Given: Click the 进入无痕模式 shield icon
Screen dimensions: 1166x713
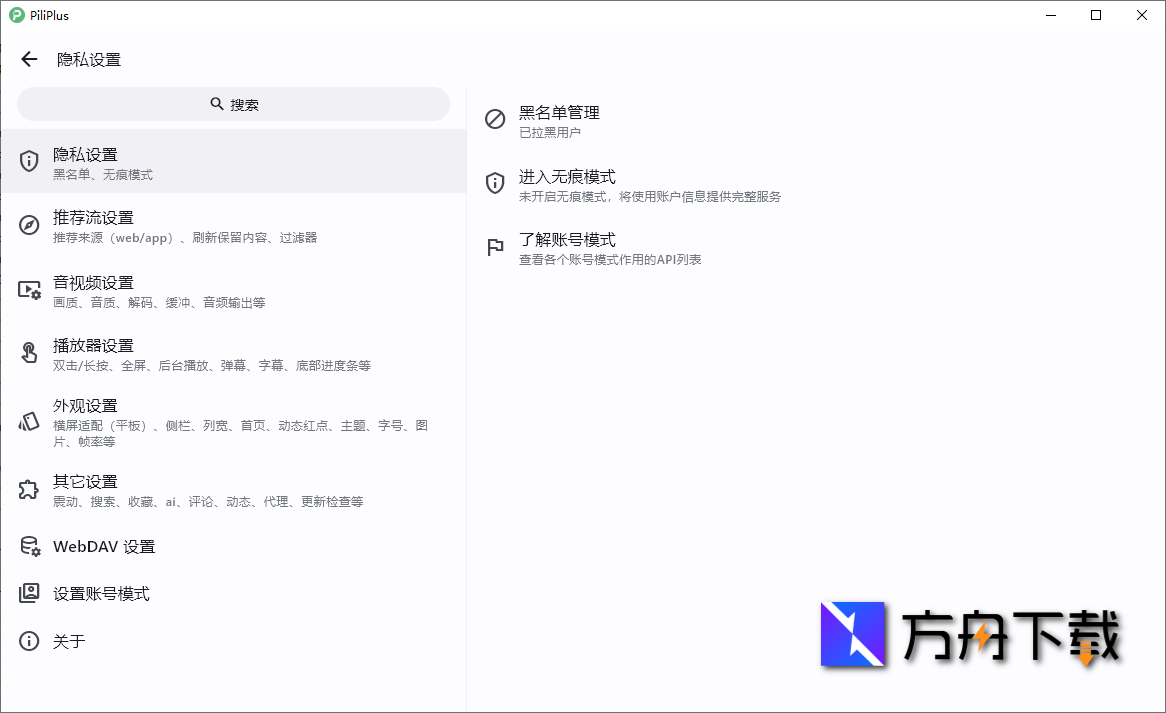Looking at the screenshot, I should (x=494, y=183).
